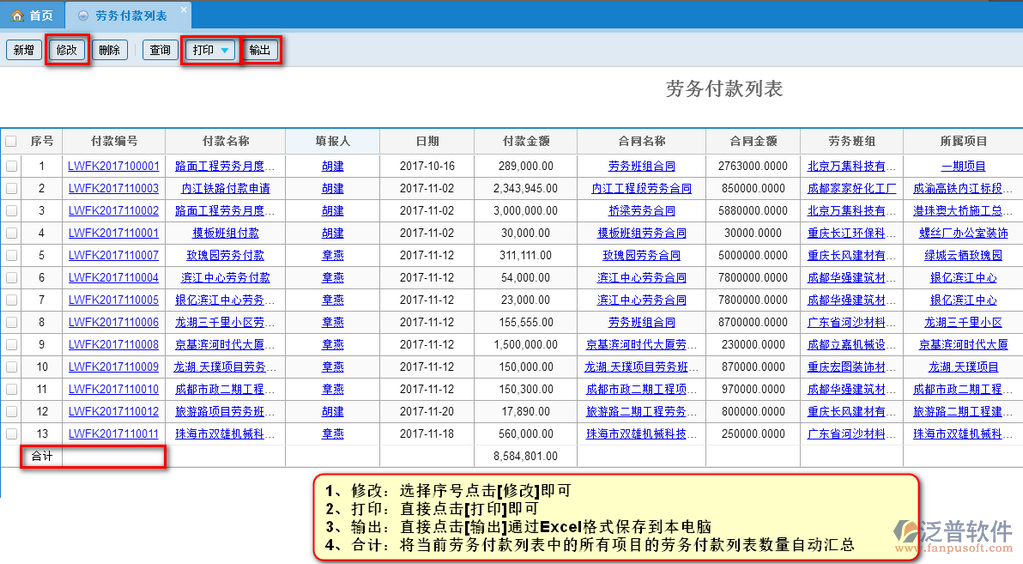Click the home icon on the 首页 tab
The width and height of the screenshot is (1023, 564).
pyautogui.click(x=17, y=15)
